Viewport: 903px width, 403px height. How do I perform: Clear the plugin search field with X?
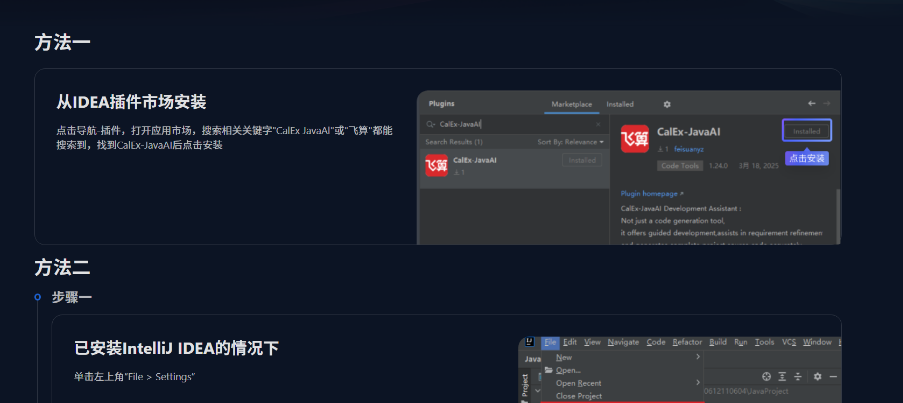tap(599, 125)
